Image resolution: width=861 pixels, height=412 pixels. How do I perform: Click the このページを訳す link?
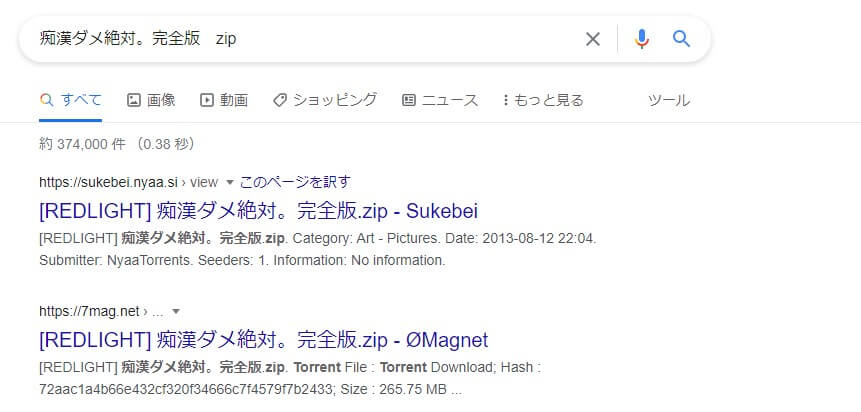coord(295,182)
